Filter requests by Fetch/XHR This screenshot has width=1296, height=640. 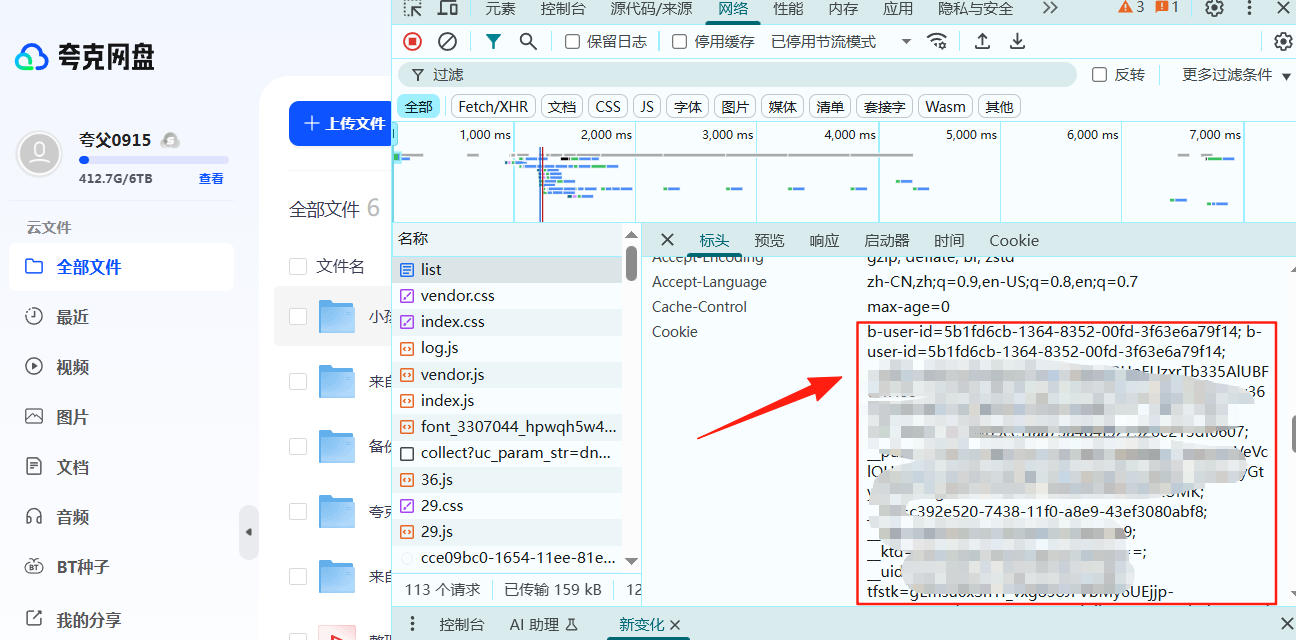point(493,107)
